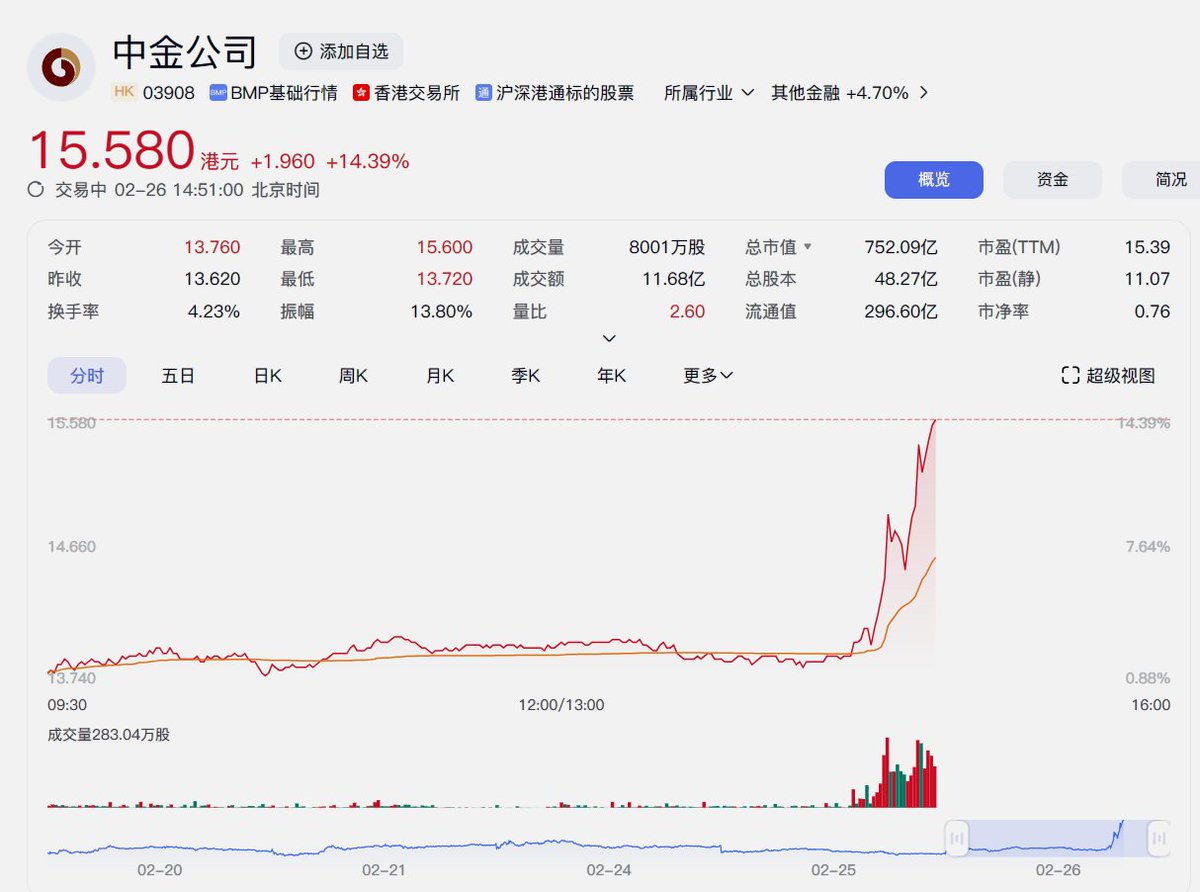The height and width of the screenshot is (892, 1200).
Task: Select the 日K chart tab
Action: 267,375
